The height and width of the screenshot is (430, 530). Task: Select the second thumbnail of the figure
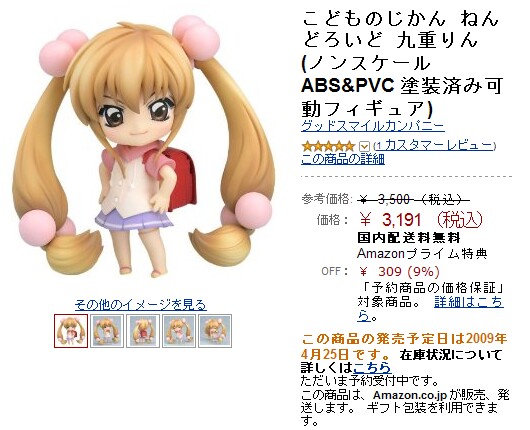pyautogui.click(x=107, y=331)
